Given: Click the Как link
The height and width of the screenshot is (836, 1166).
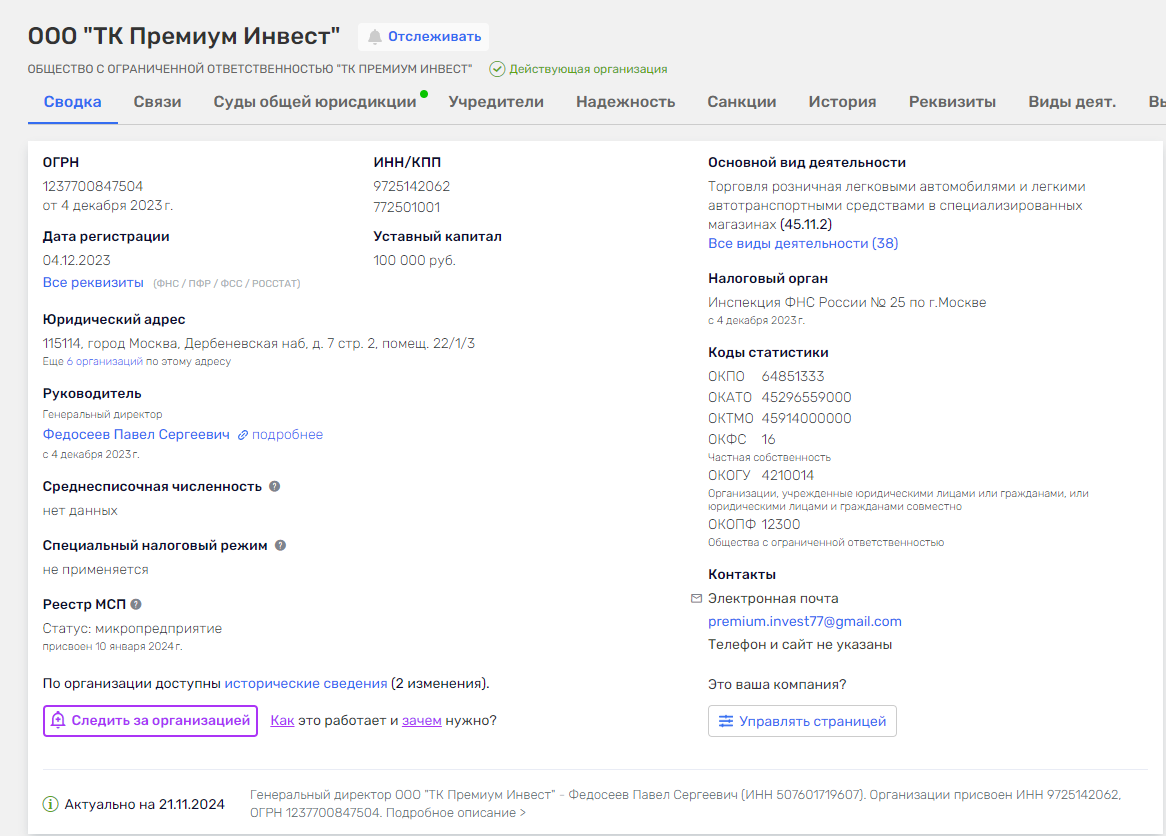Looking at the screenshot, I should click(x=282, y=721).
